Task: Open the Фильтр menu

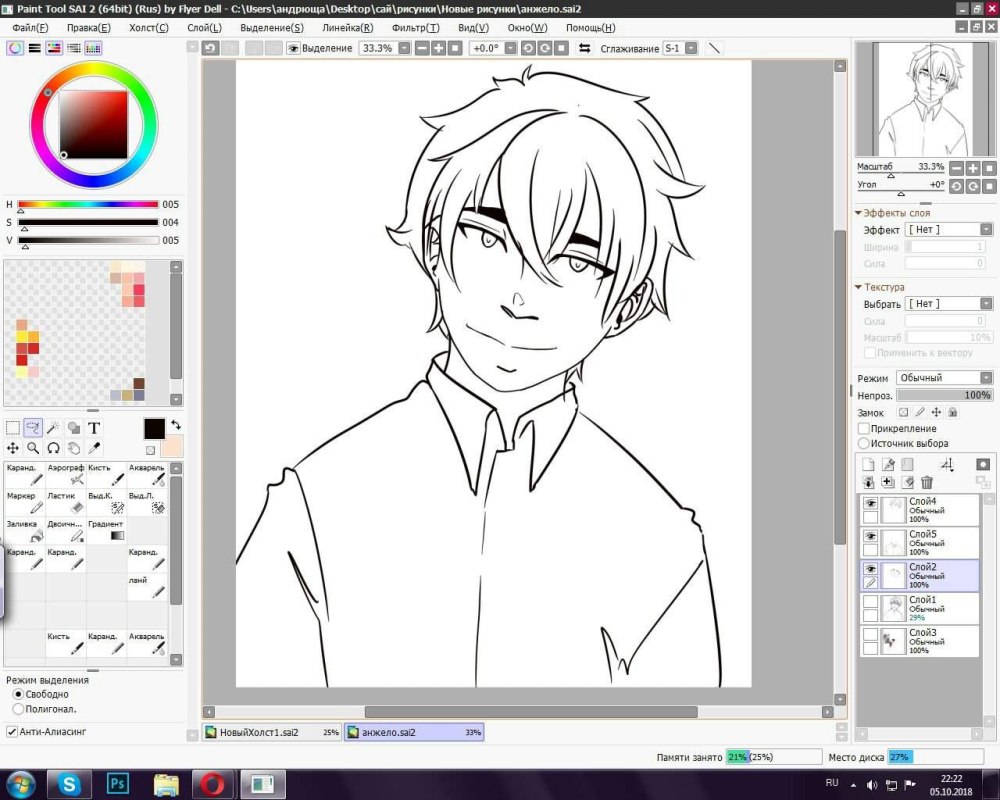Action: click(415, 28)
